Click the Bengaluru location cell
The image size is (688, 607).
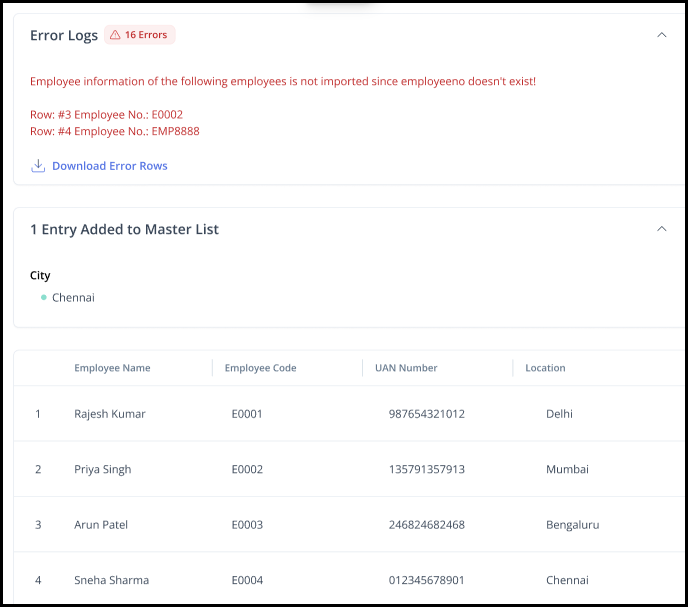[x=573, y=524]
